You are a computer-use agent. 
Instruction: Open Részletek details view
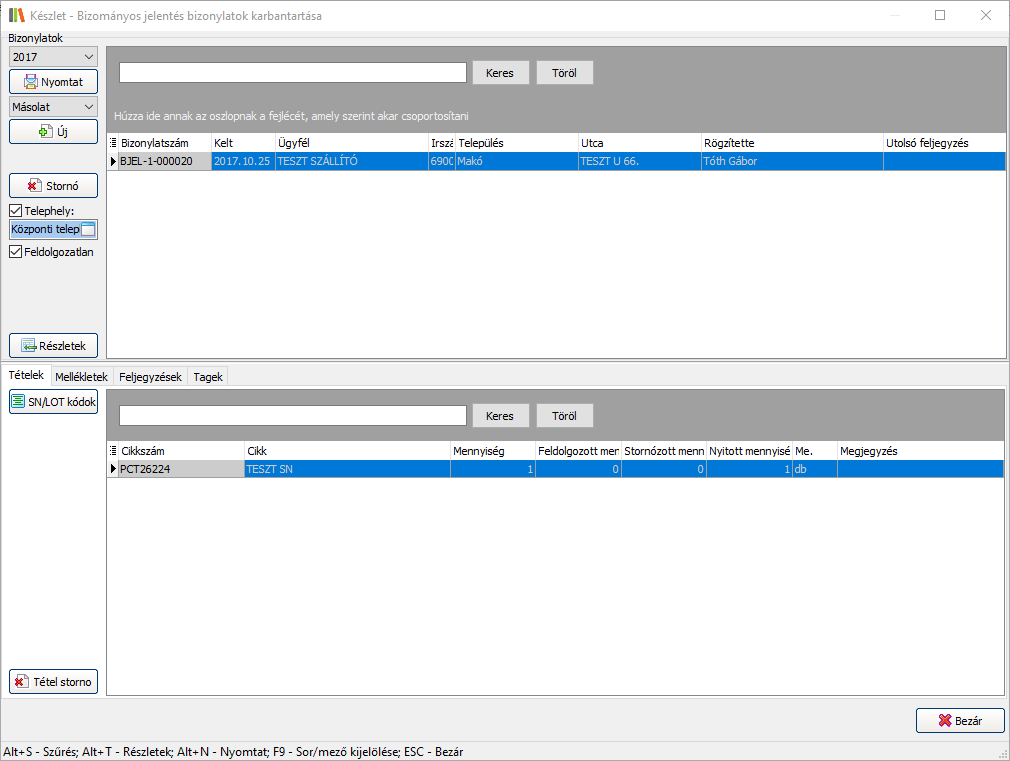click(53, 345)
